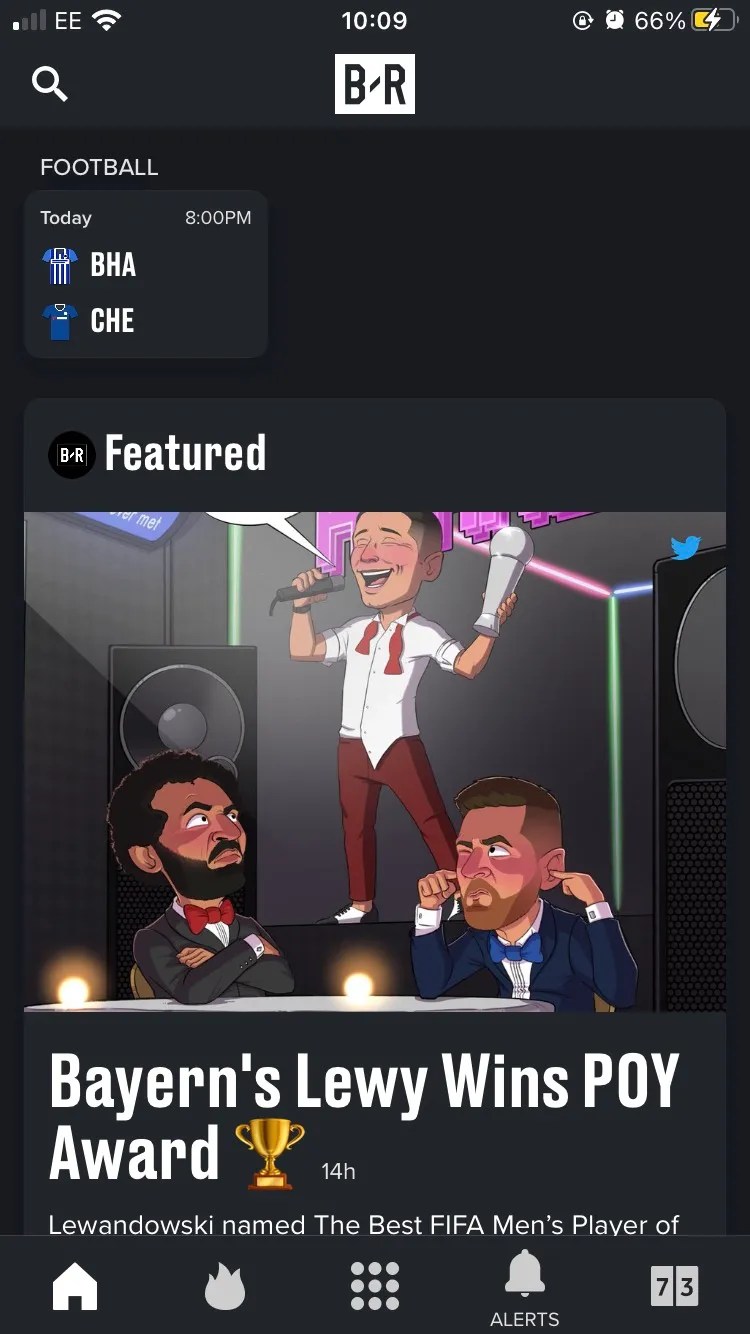The image size is (750, 1334).
Task: Go to the Home tab
Action: tap(75, 1286)
